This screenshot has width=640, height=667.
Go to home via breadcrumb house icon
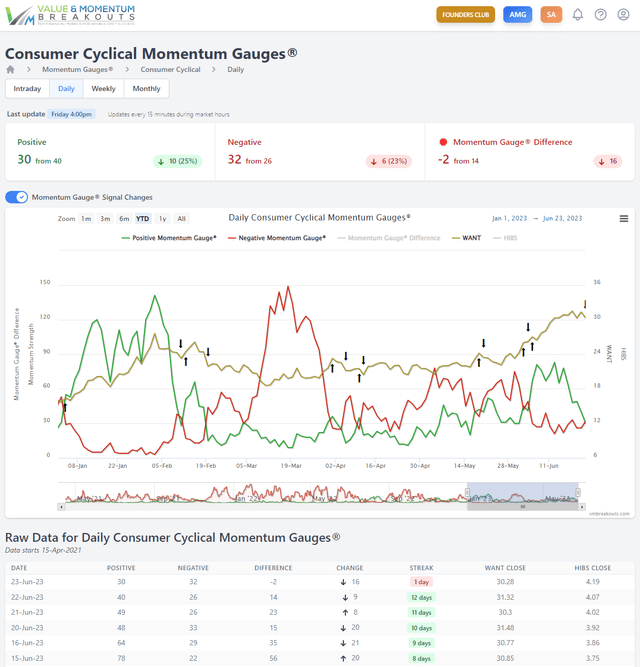click(11, 69)
